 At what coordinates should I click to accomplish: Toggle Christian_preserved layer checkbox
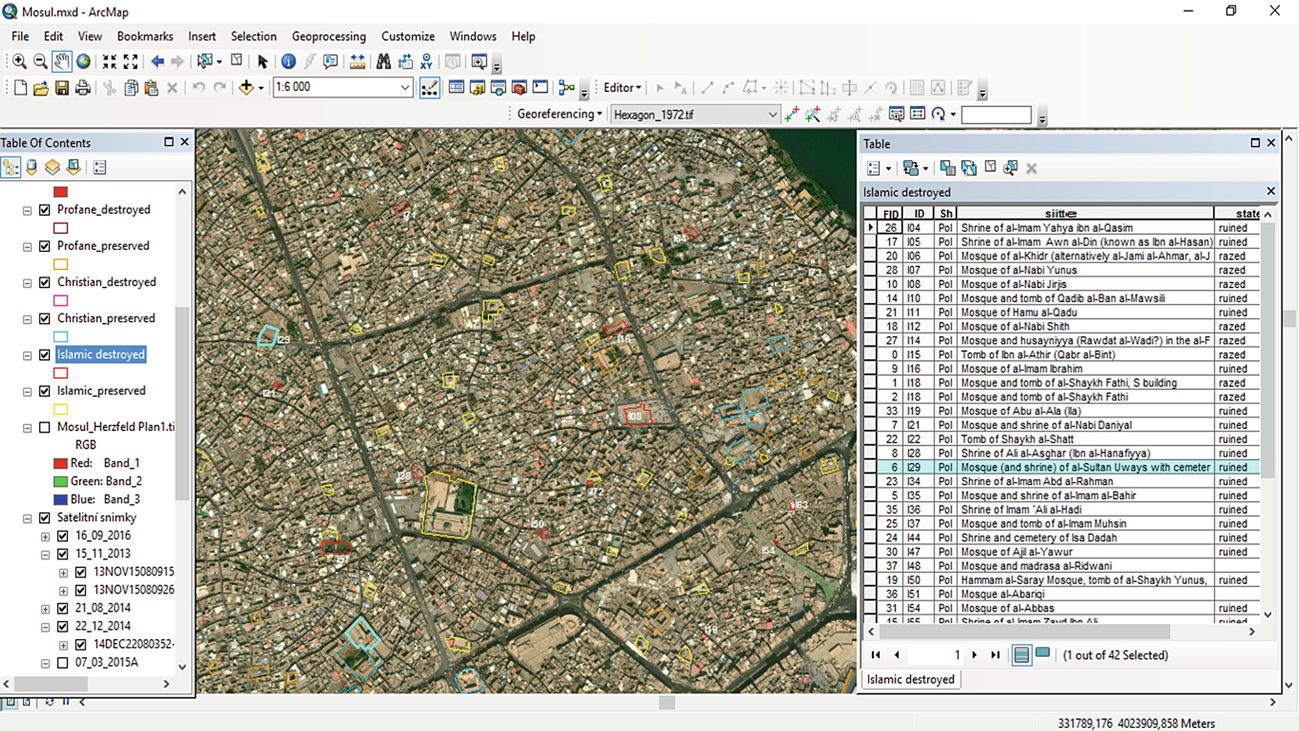45,319
